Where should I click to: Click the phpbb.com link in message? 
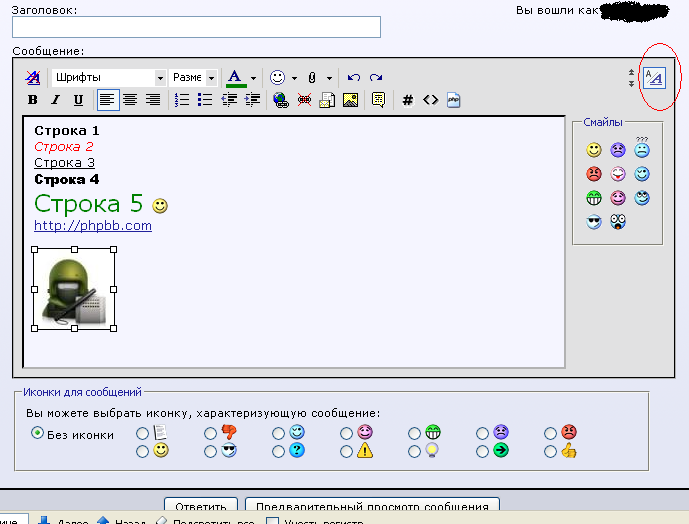tap(93, 226)
